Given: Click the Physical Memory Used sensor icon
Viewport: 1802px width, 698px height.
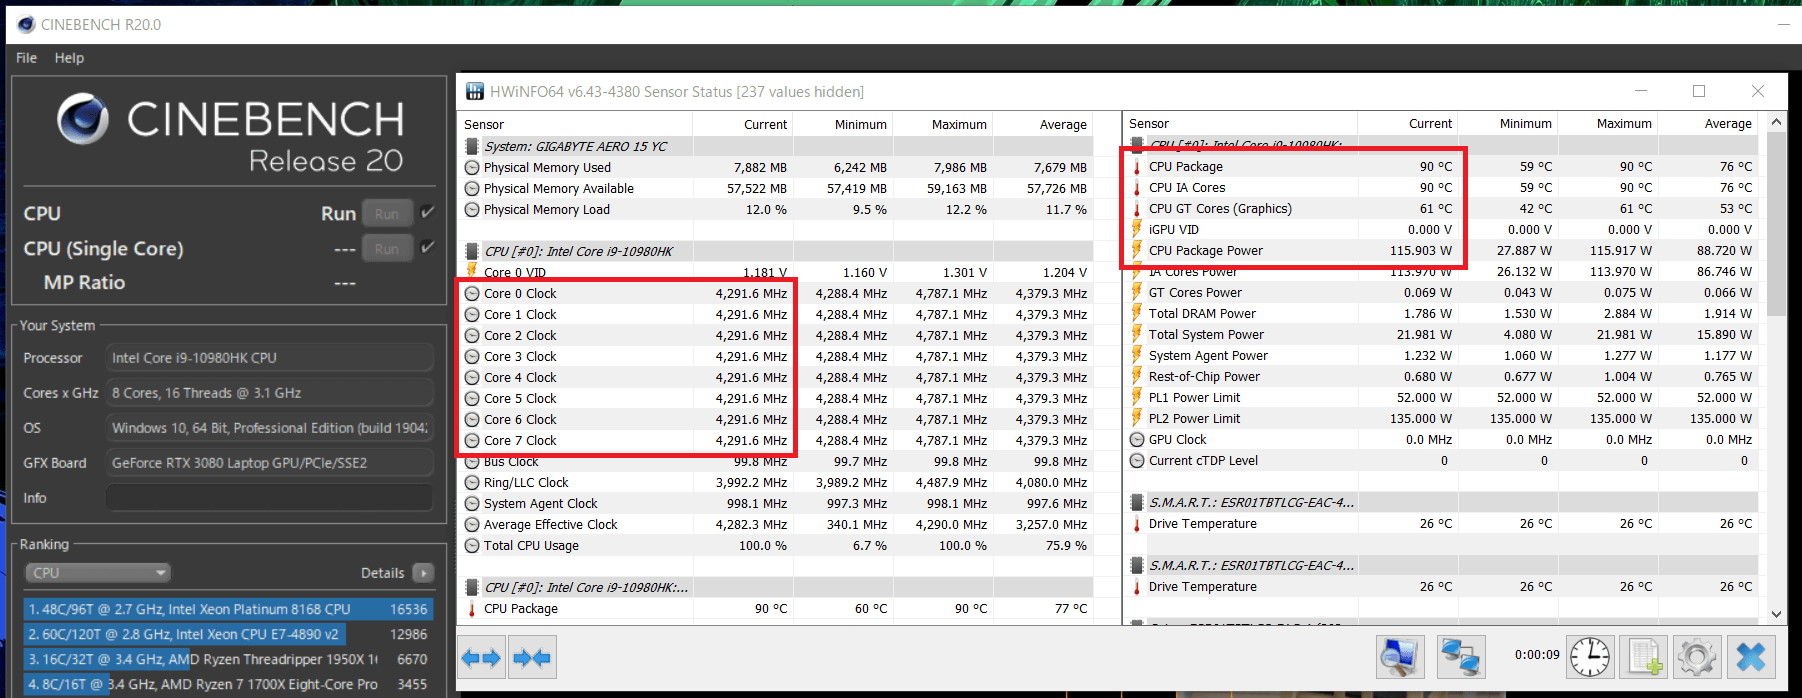Looking at the screenshot, I should point(472,168).
